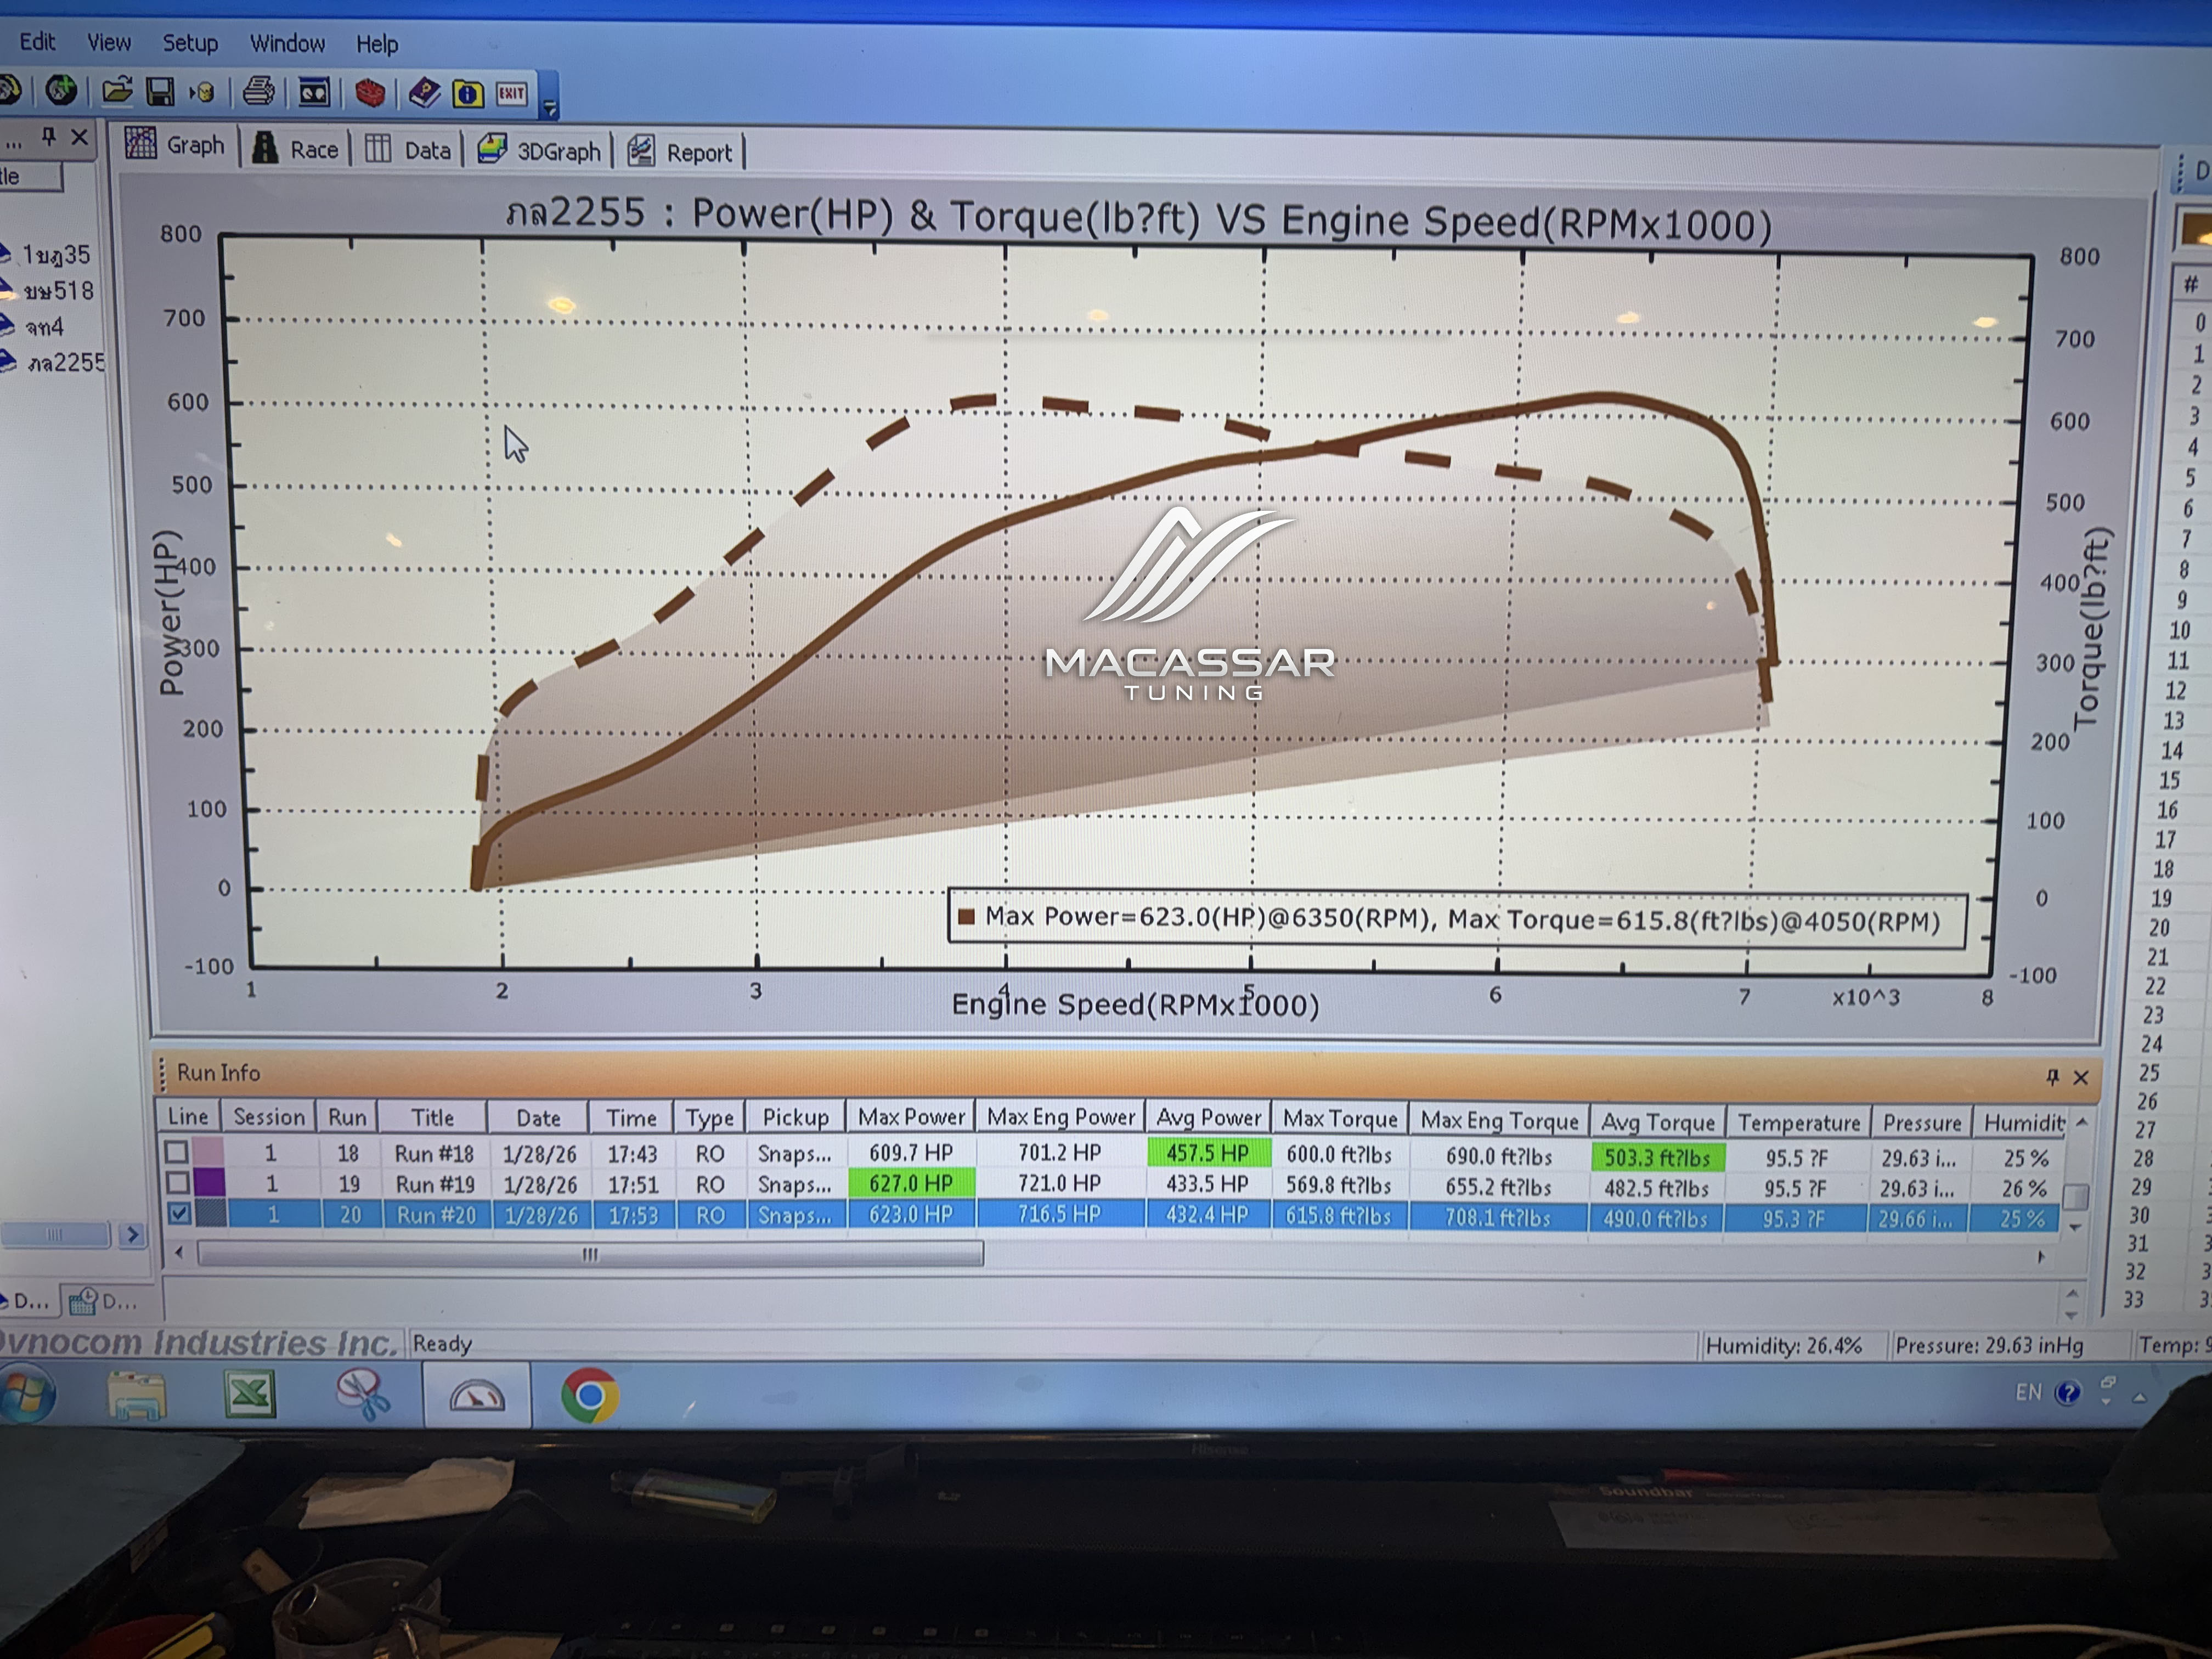Screen dimensions: 2212x1659
Task: Click the red toolbox icon
Action: coord(370,94)
